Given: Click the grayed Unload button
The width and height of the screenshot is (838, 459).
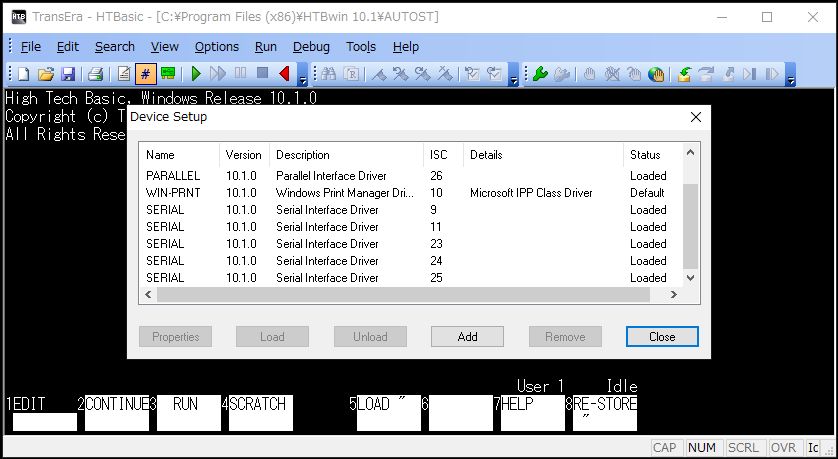Looking at the screenshot, I should tap(370, 337).
